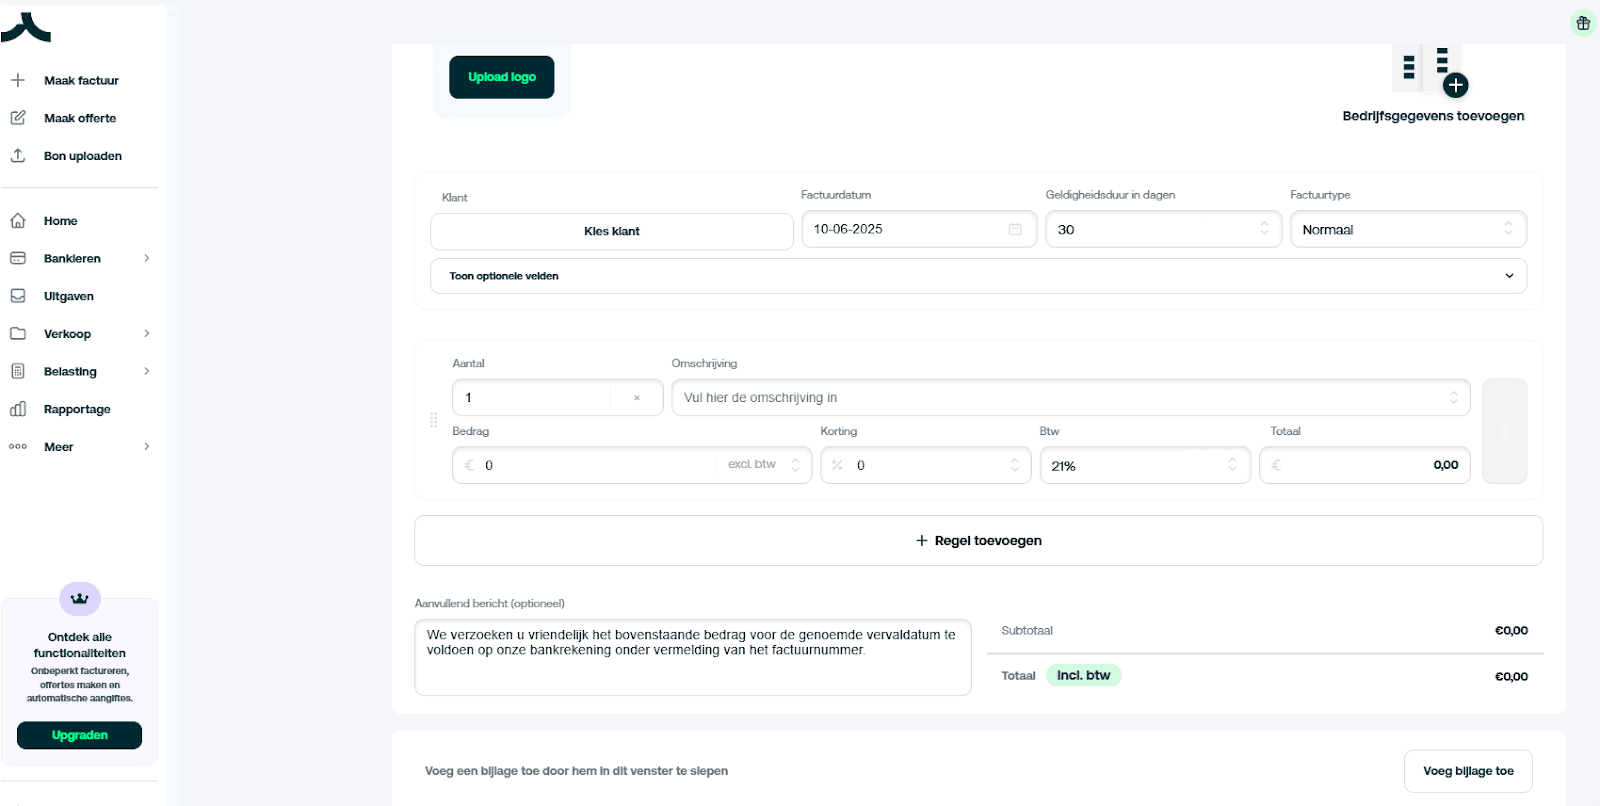This screenshot has height=806, width=1600.
Task: Expand Toon optionele velden
Action: click(978, 276)
